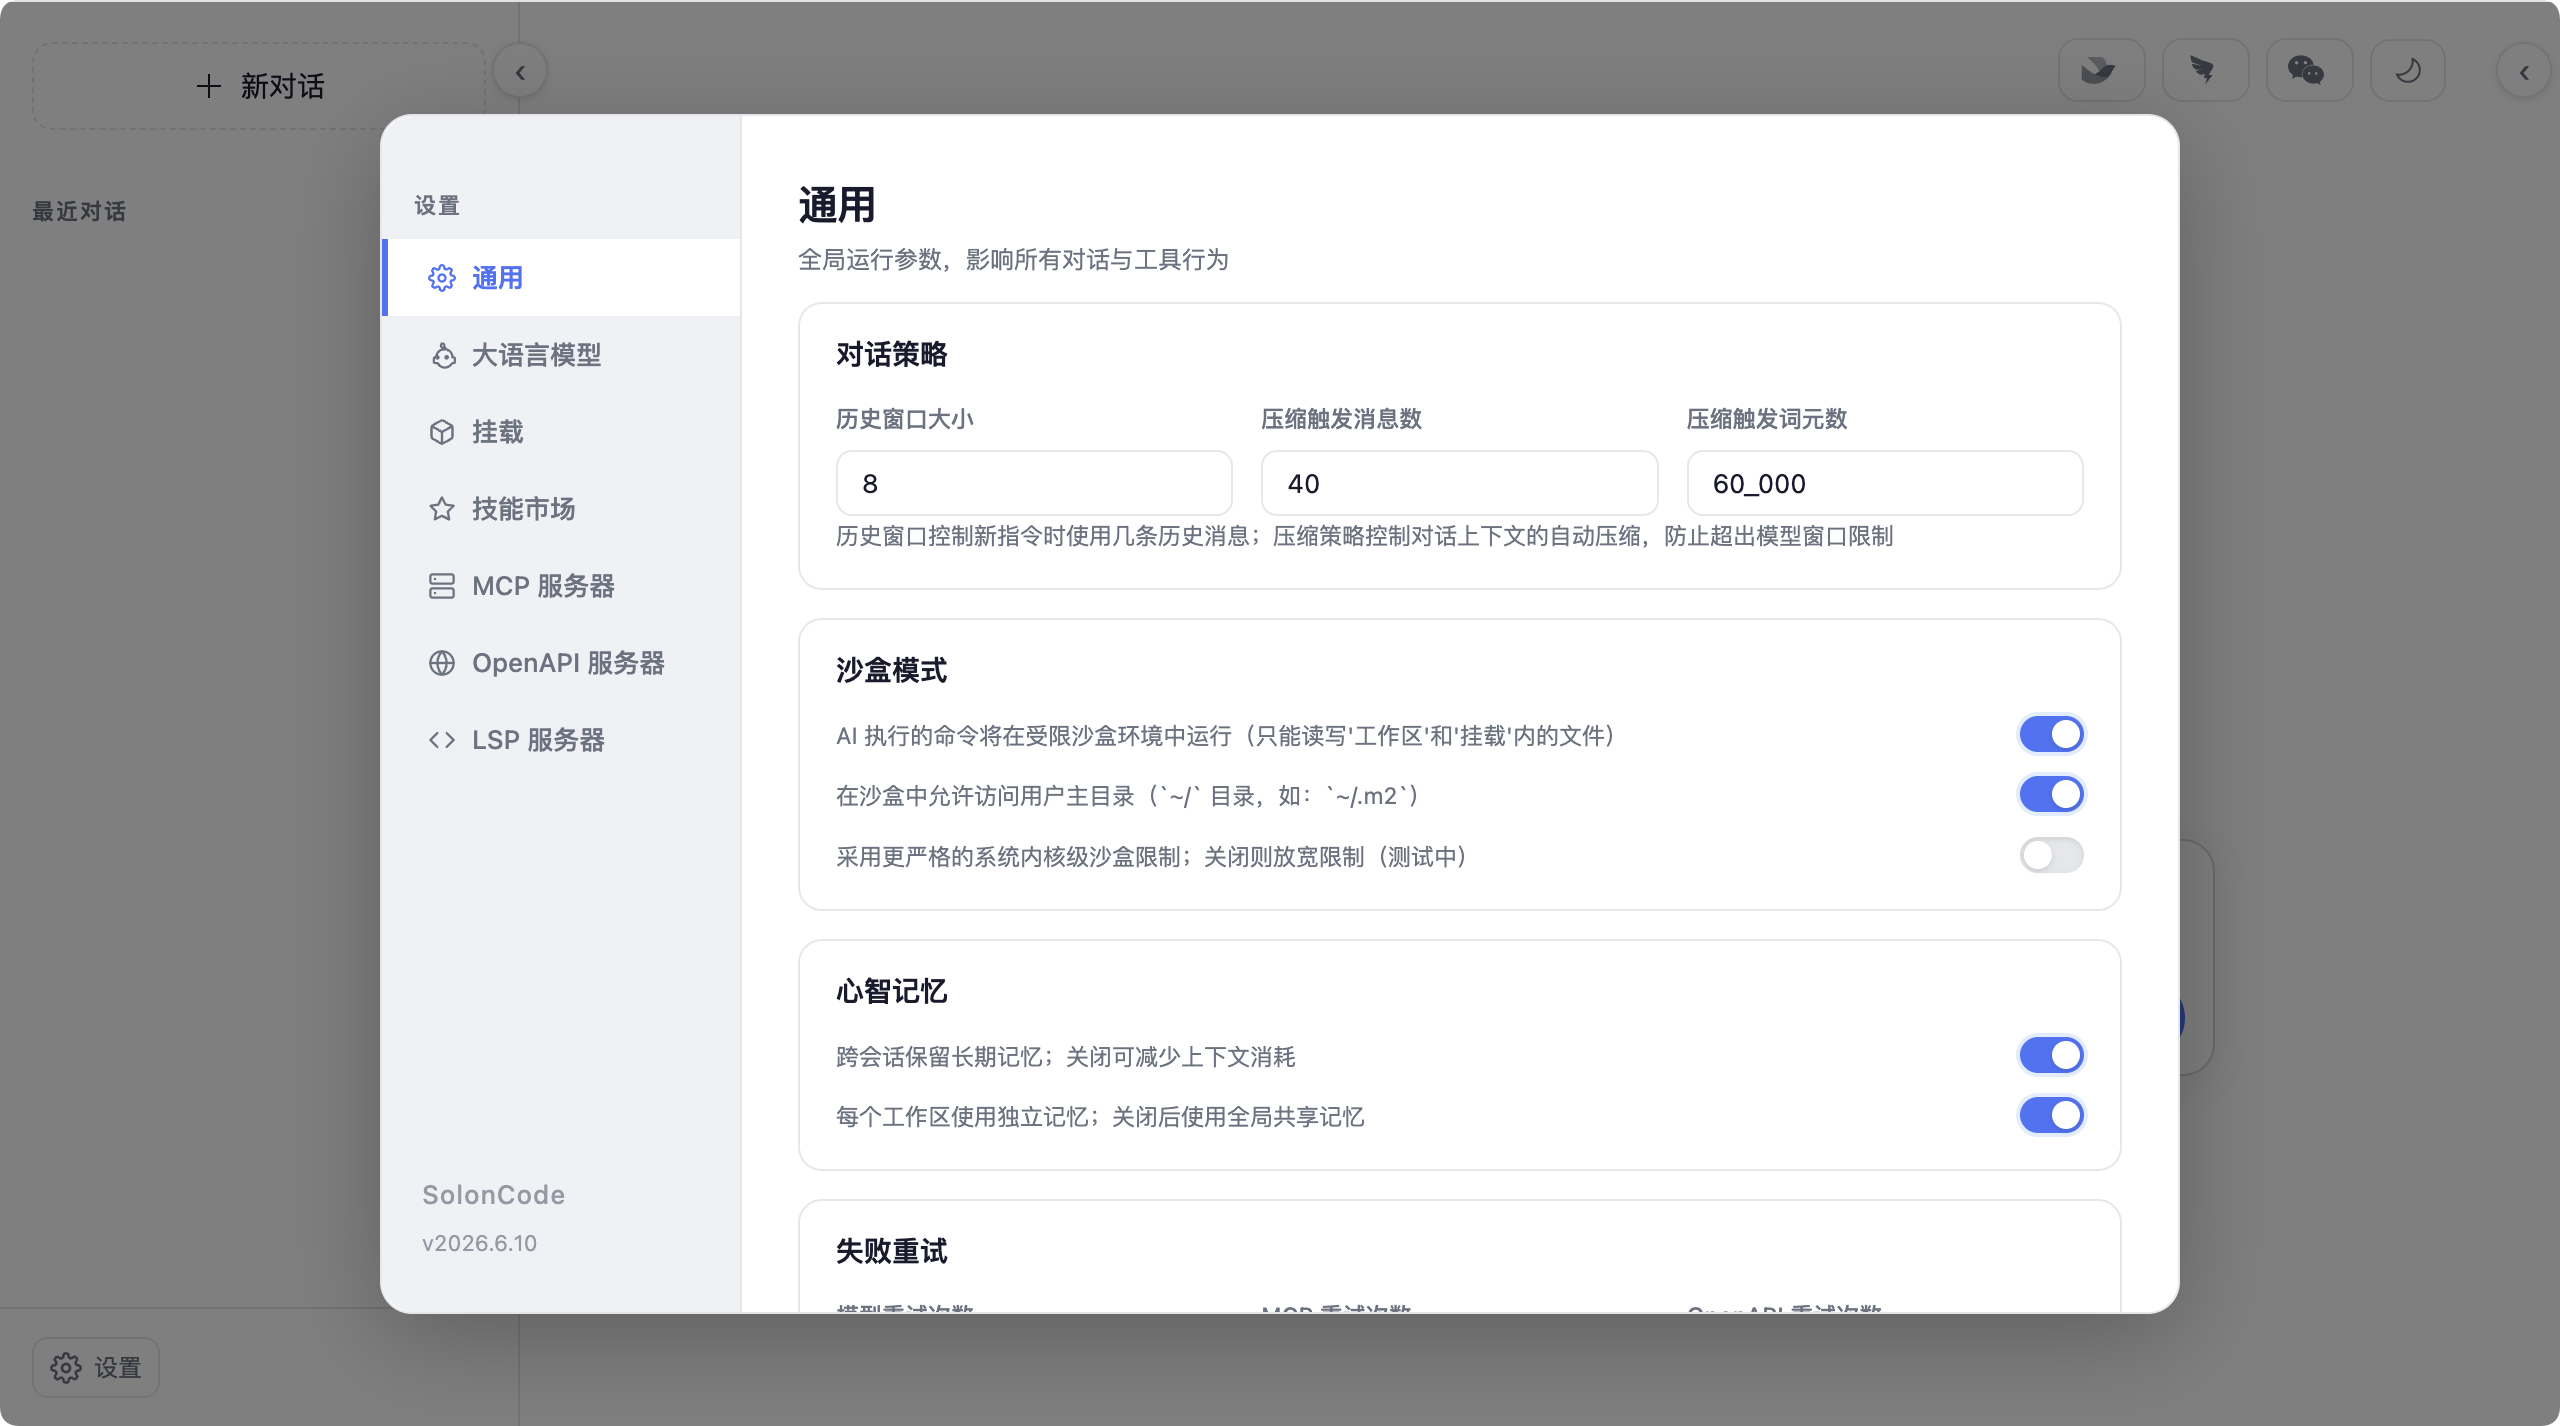Click the 历史窗口大小 input field
This screenshot has height=1426, width=2560.
pyautogui.click(x=1034, y=484)
